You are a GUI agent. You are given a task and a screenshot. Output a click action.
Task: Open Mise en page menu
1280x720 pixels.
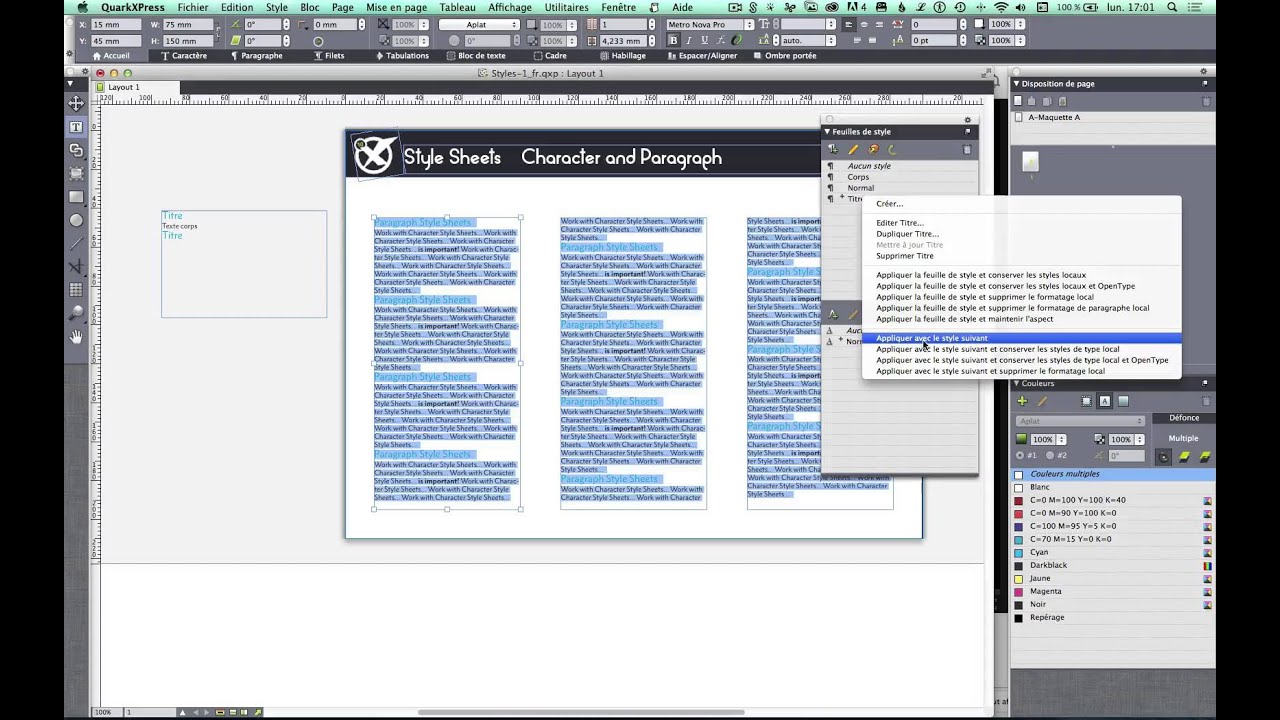point(396,7)
